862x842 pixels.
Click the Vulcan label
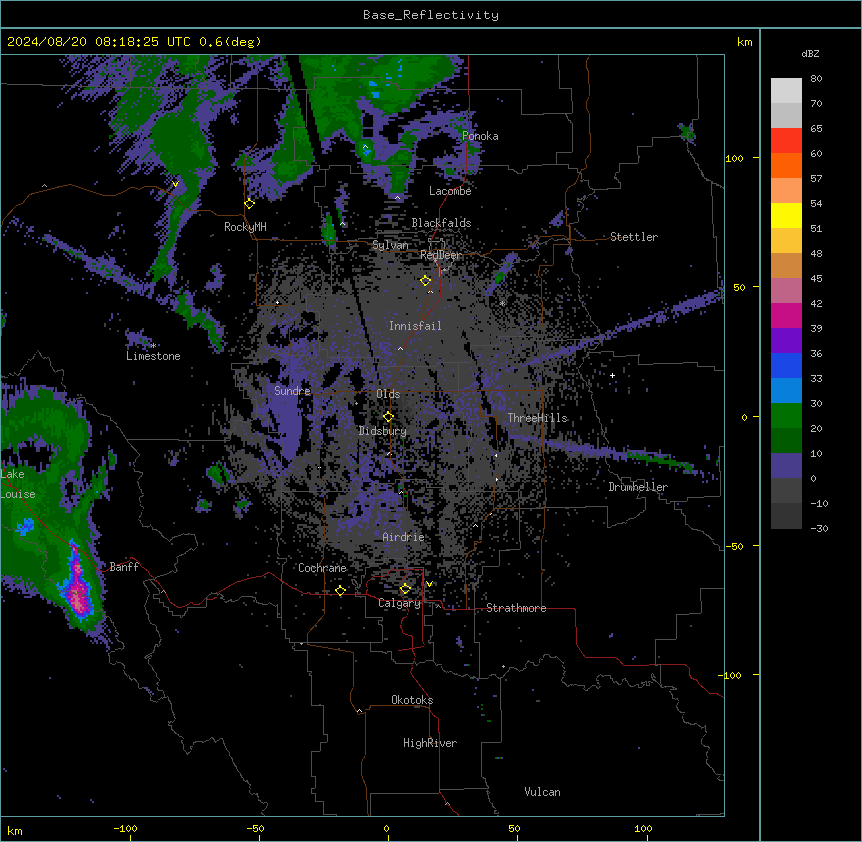(543, 792)
